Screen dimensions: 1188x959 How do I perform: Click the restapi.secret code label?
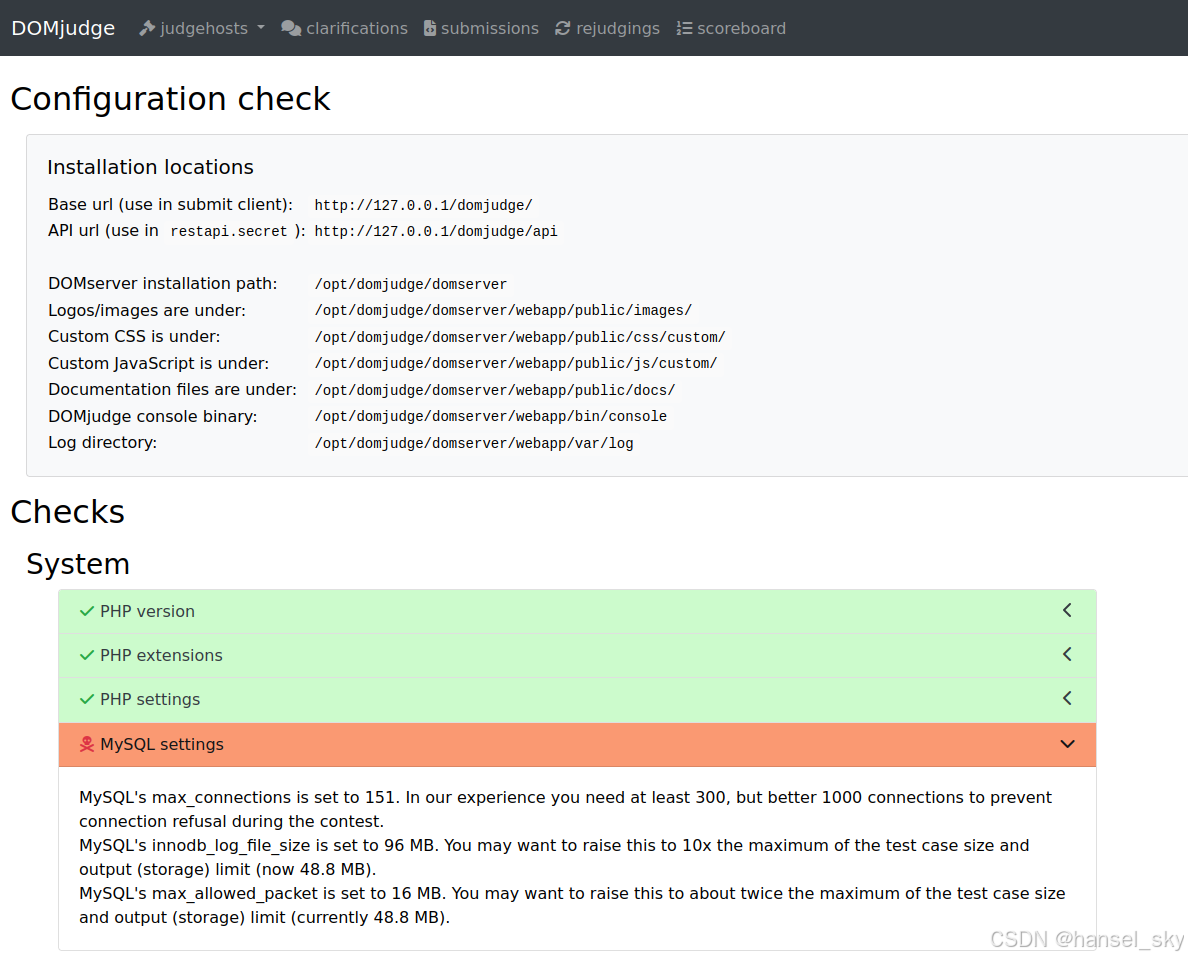tap(229, 231)
